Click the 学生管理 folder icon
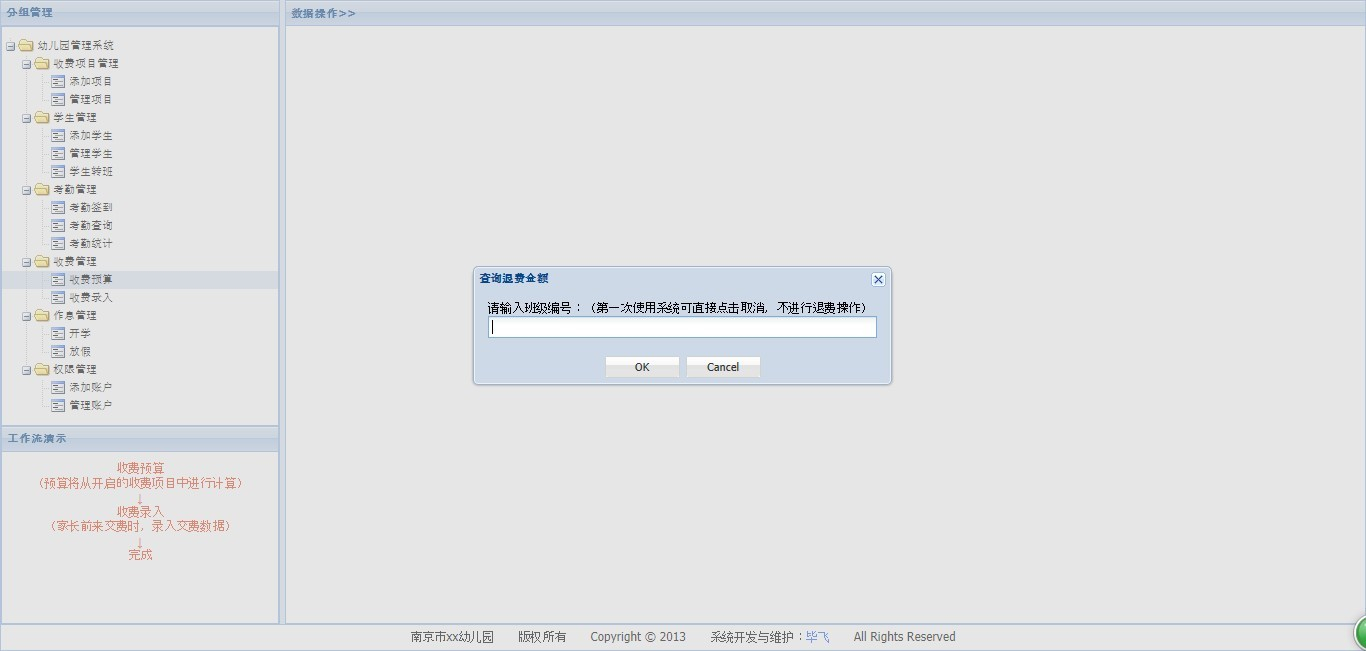 pyautogui.click(x=42, y=117)
